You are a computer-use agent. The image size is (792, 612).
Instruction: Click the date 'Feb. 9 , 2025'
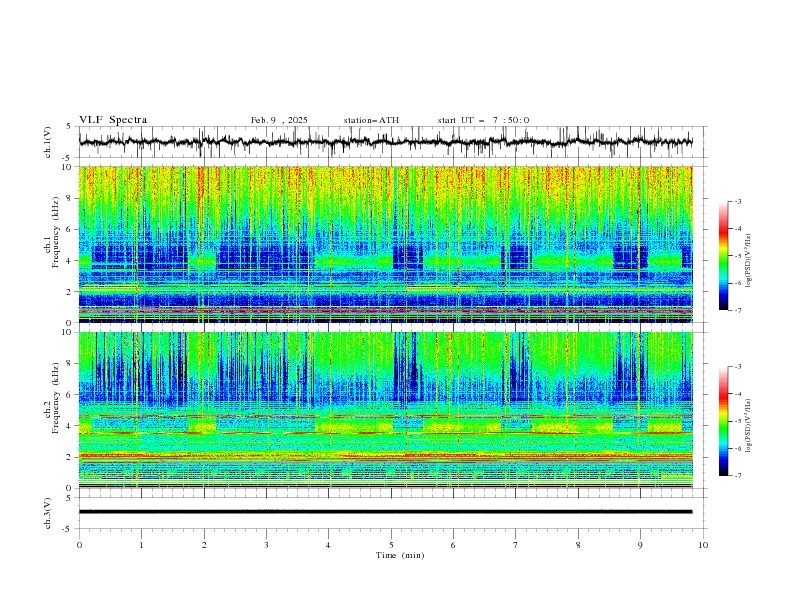click(x=279, y=120)
